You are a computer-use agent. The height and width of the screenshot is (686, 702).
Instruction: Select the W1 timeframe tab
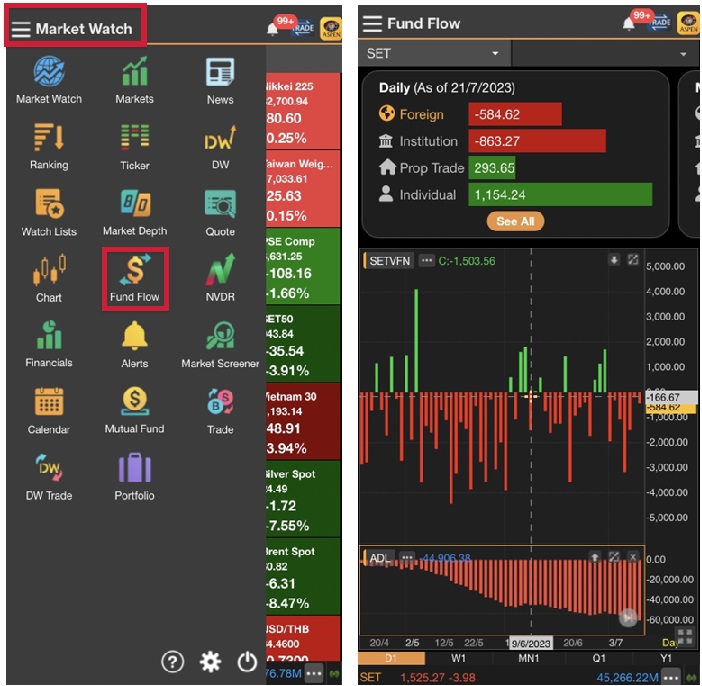click(458, 658)
